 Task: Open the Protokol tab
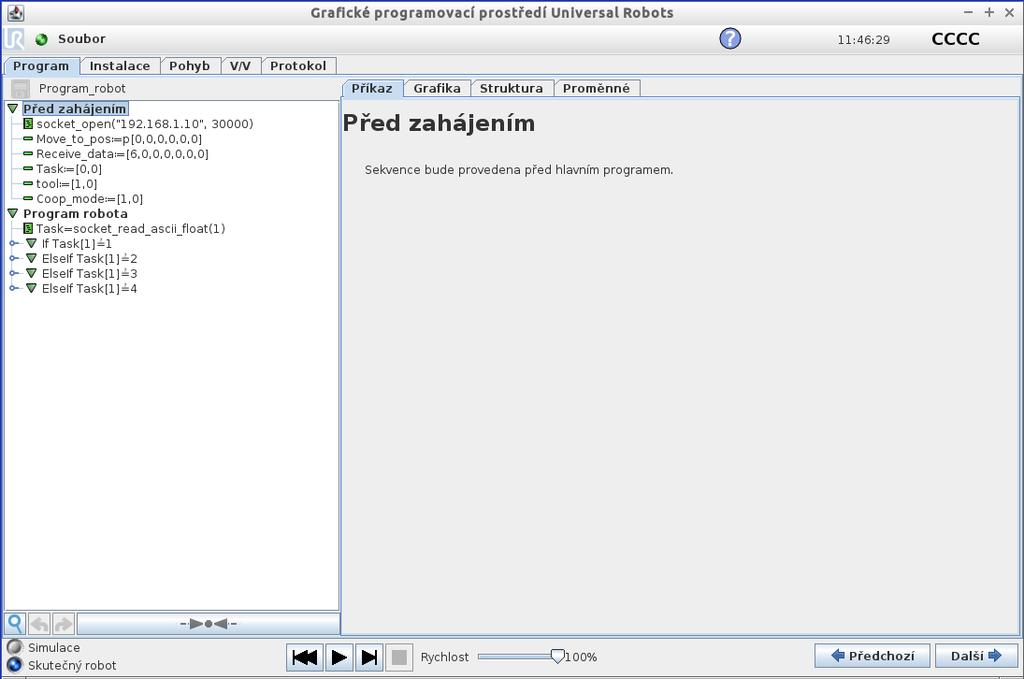298,66
